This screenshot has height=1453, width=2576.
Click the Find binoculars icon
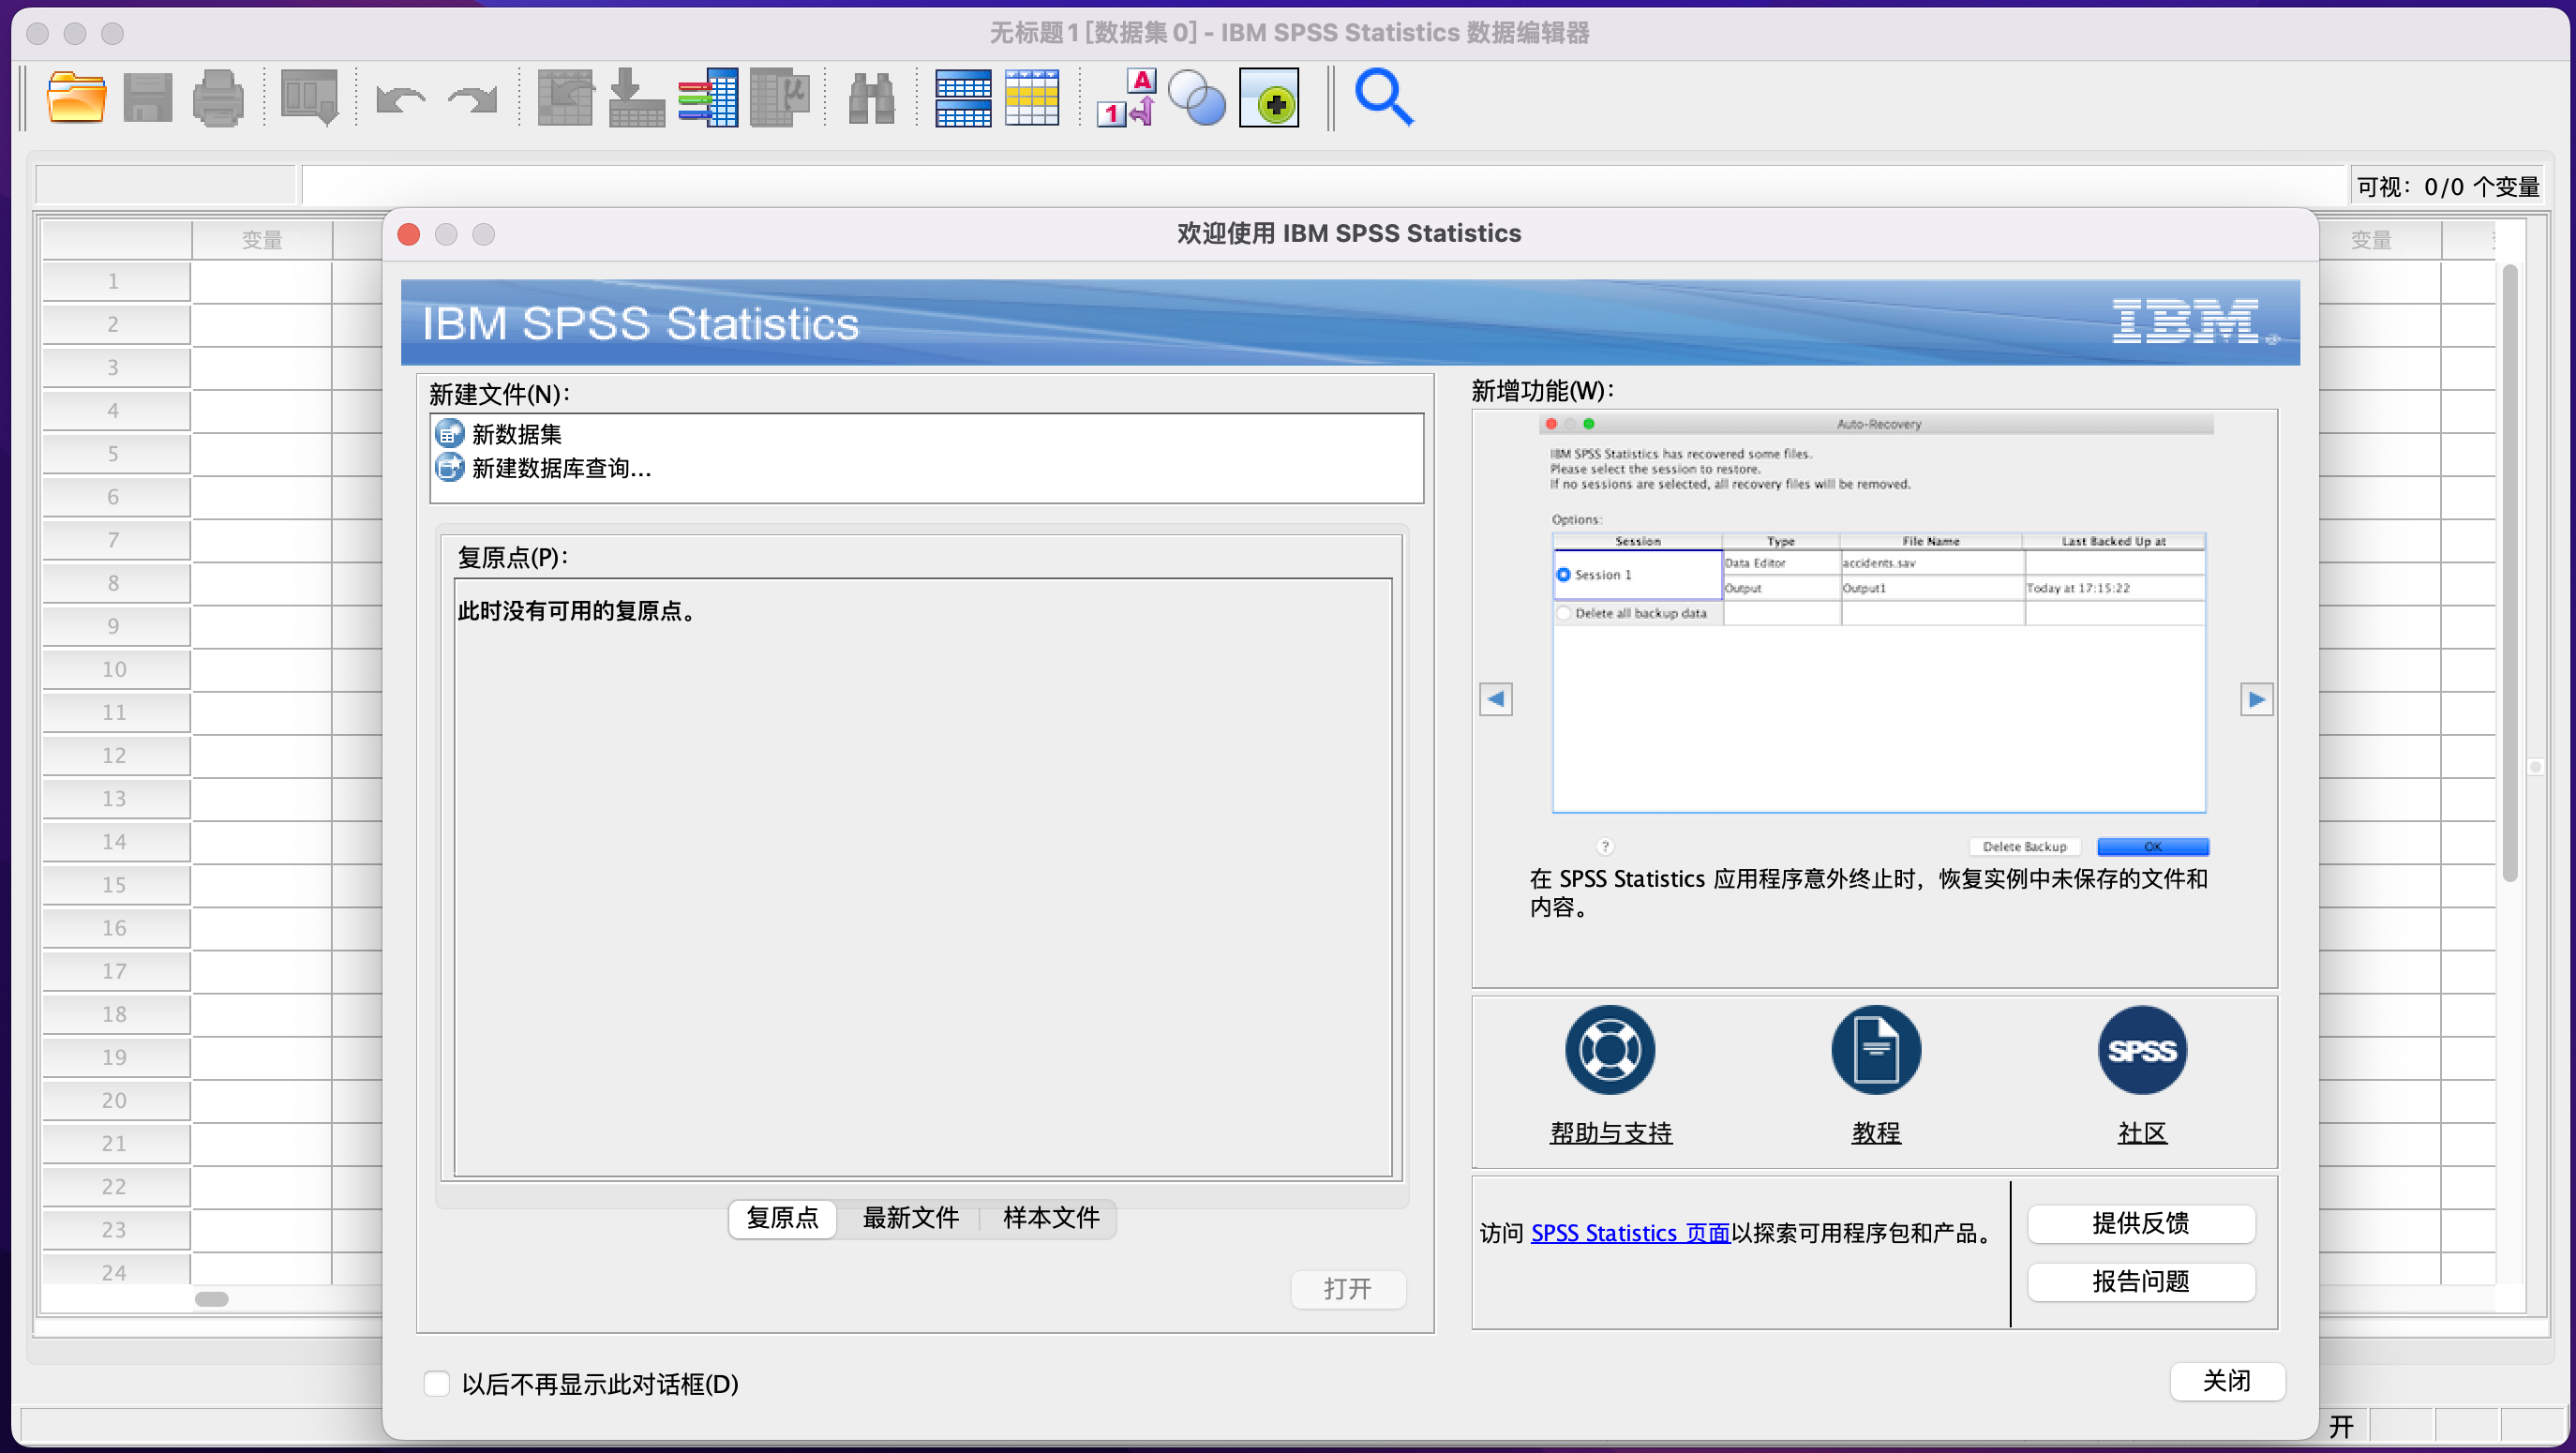click(870, 98)
